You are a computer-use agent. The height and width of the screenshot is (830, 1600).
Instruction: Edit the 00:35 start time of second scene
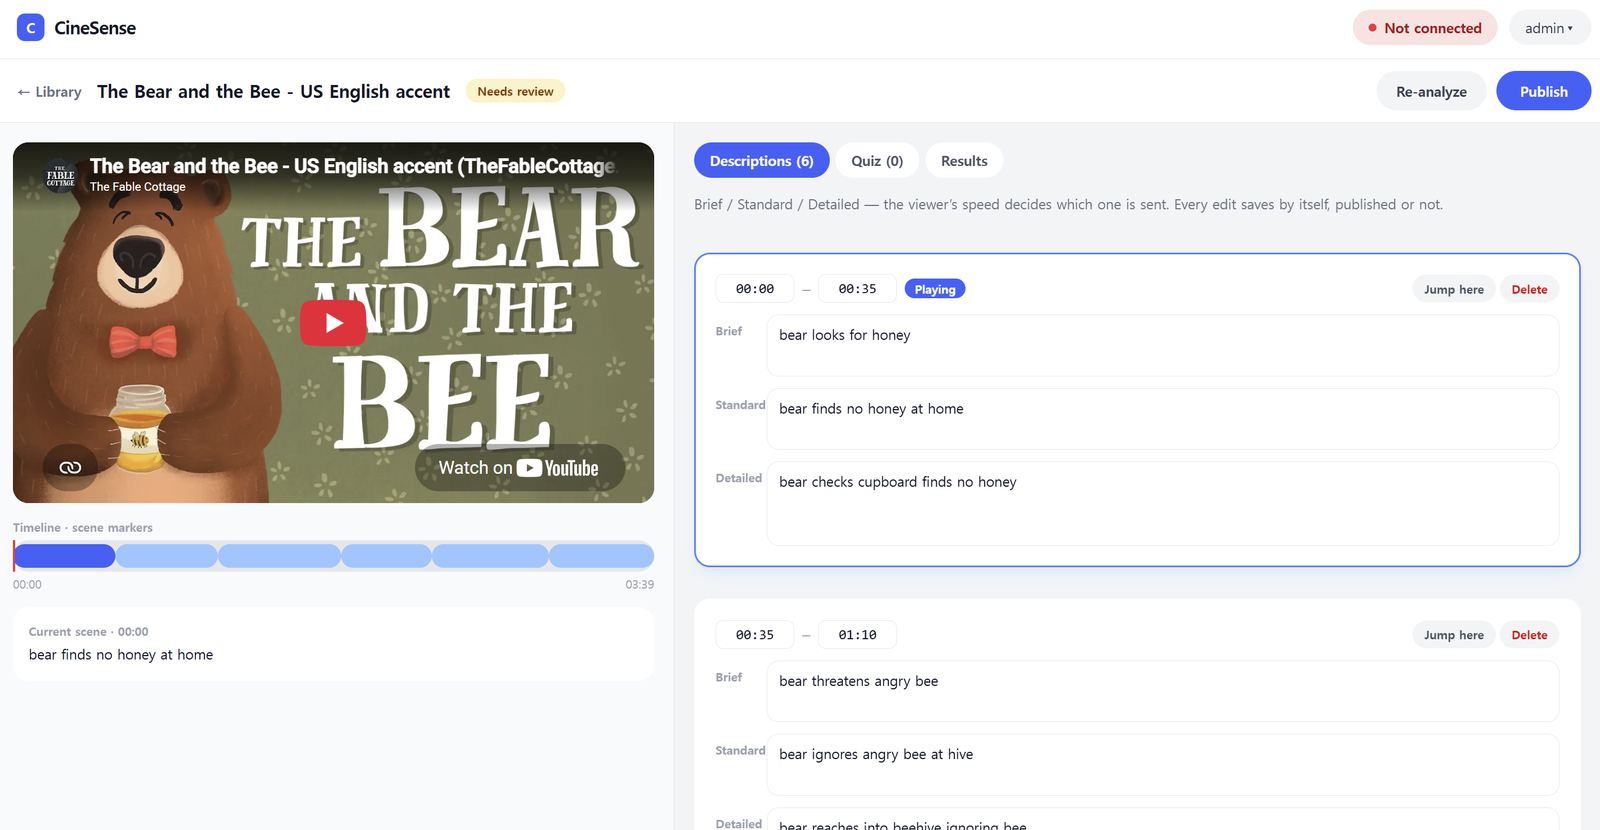[755, 635]
